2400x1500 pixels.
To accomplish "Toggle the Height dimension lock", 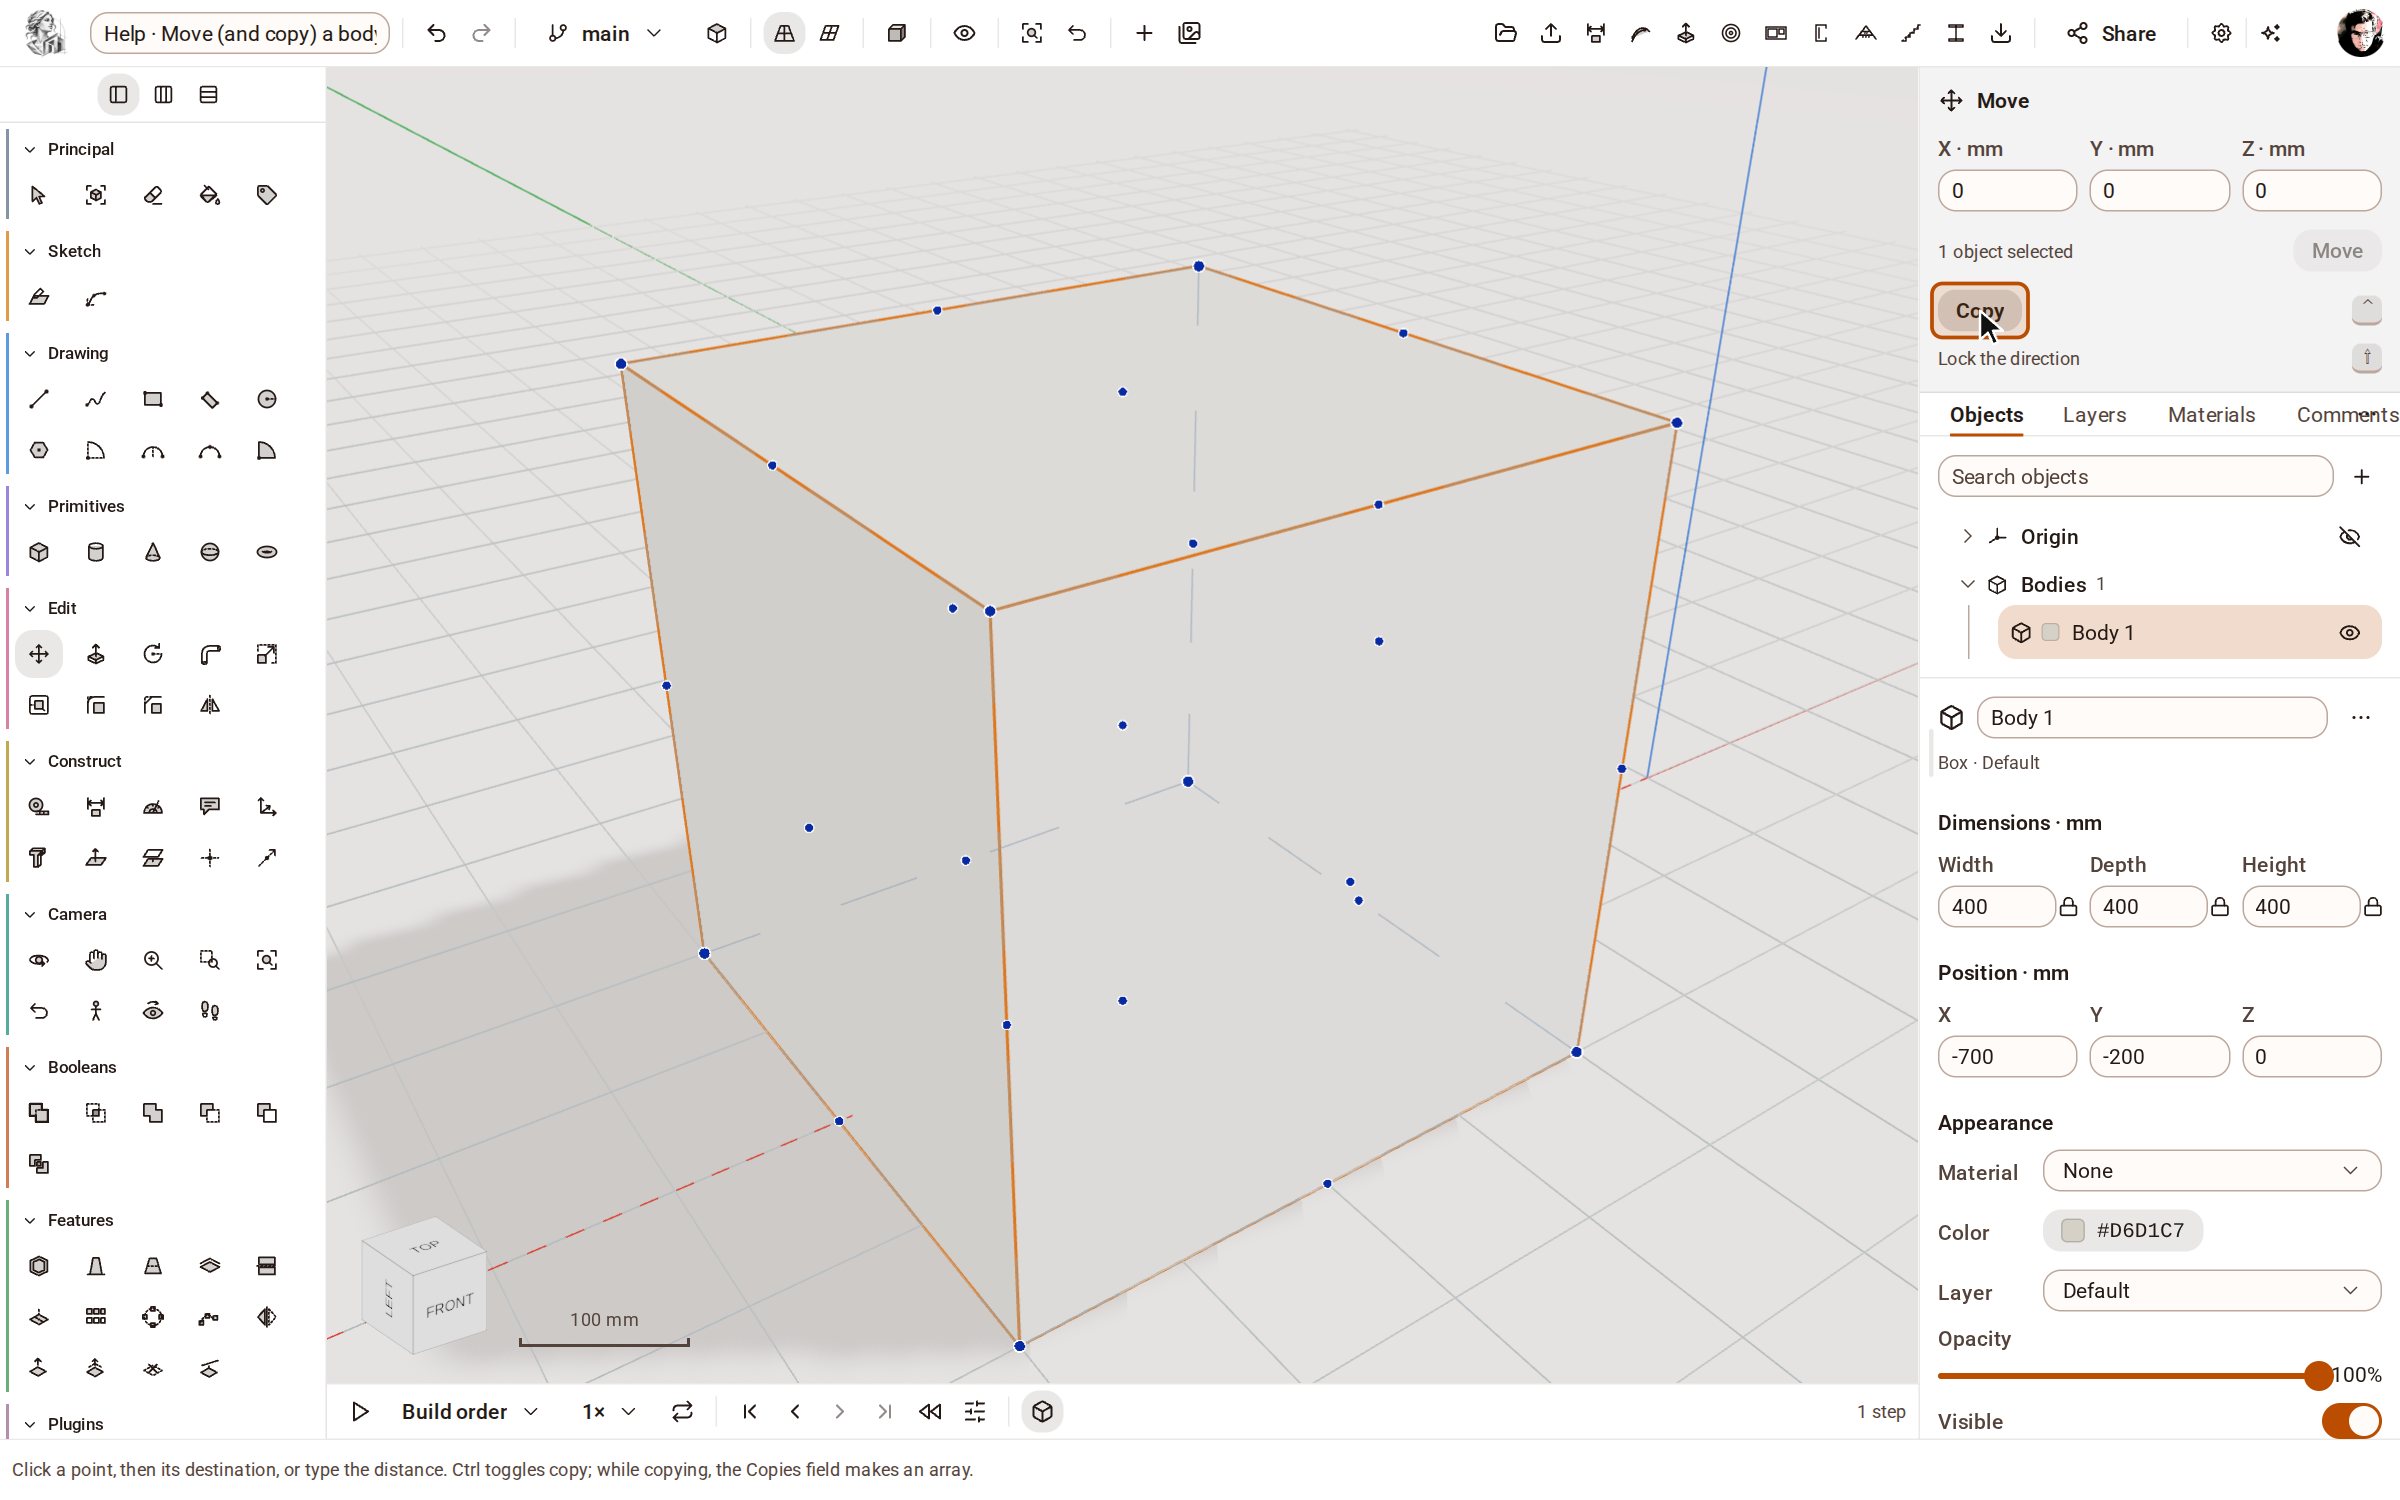I will point(2372,907).
